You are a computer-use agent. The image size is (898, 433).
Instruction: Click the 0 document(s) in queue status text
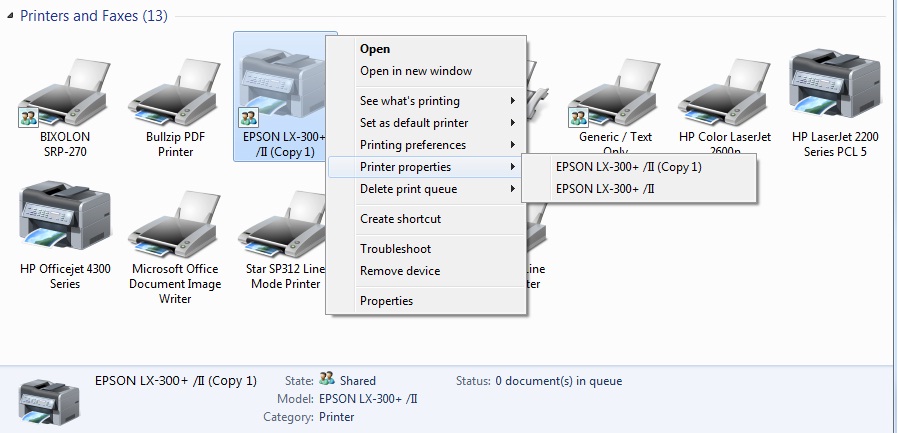click(x=558, y=381)
